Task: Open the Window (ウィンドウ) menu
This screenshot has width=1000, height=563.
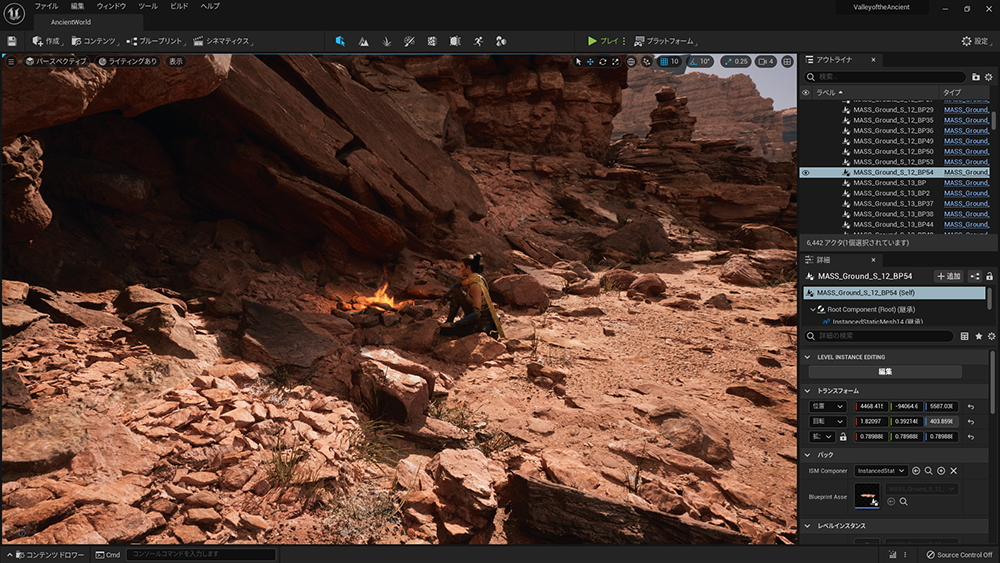Action: [111, 6]
